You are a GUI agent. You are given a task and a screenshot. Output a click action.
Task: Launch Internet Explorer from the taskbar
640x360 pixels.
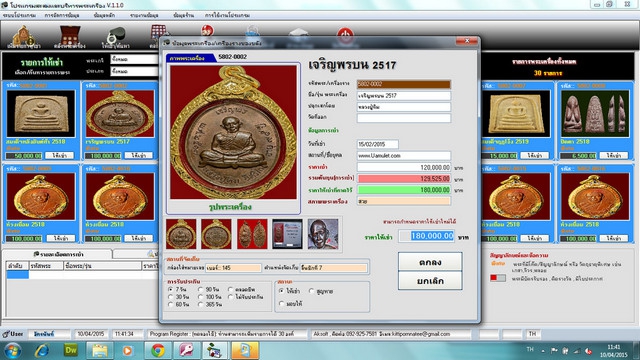coord(42,351)
